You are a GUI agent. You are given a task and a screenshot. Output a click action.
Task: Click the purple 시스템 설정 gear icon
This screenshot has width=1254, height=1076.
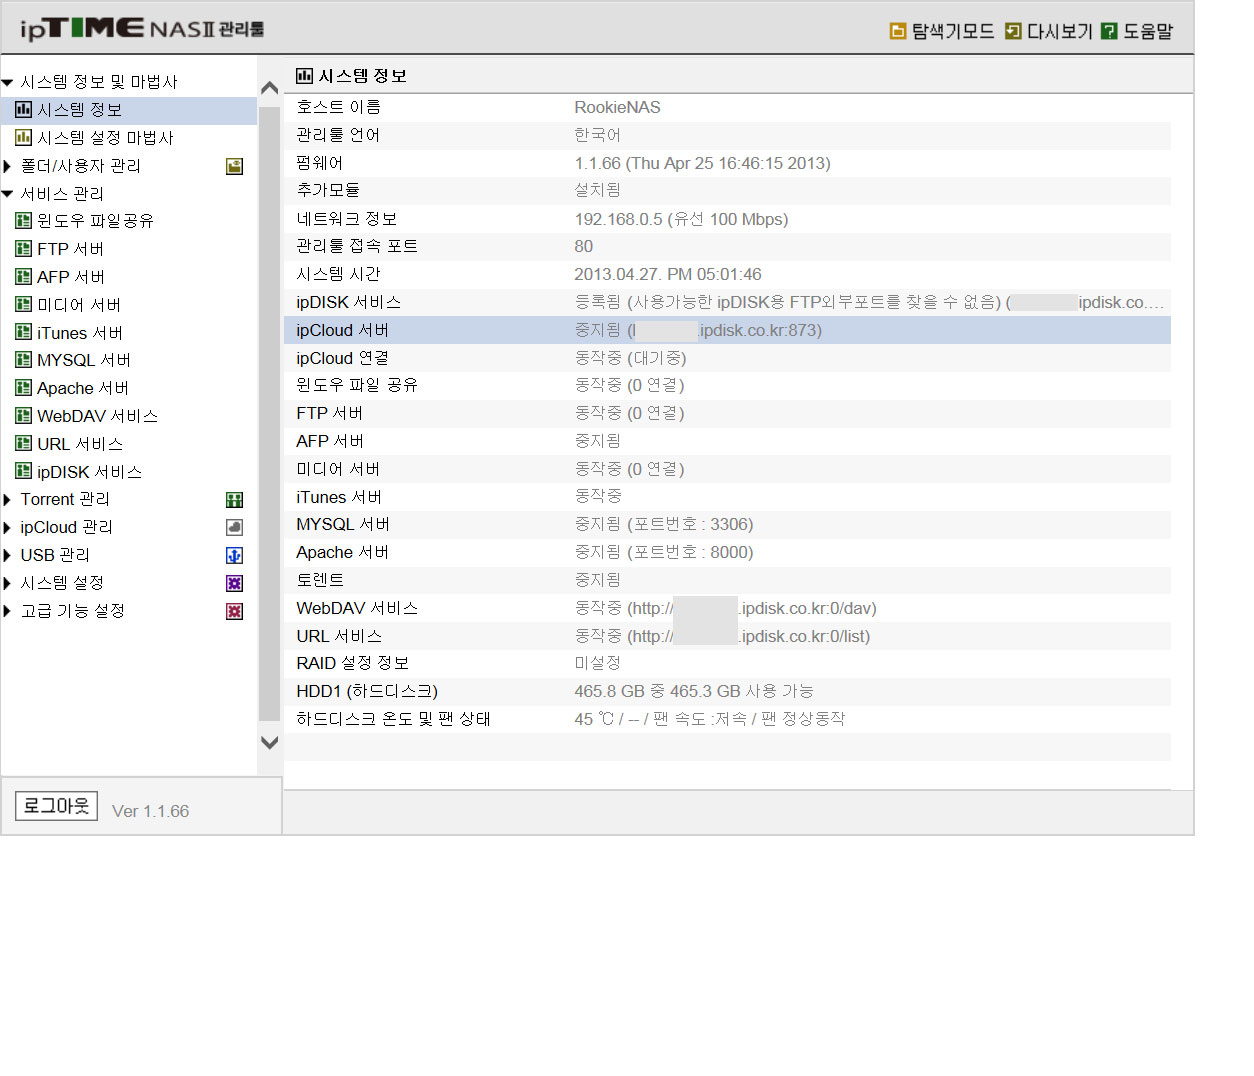[235, 583]
